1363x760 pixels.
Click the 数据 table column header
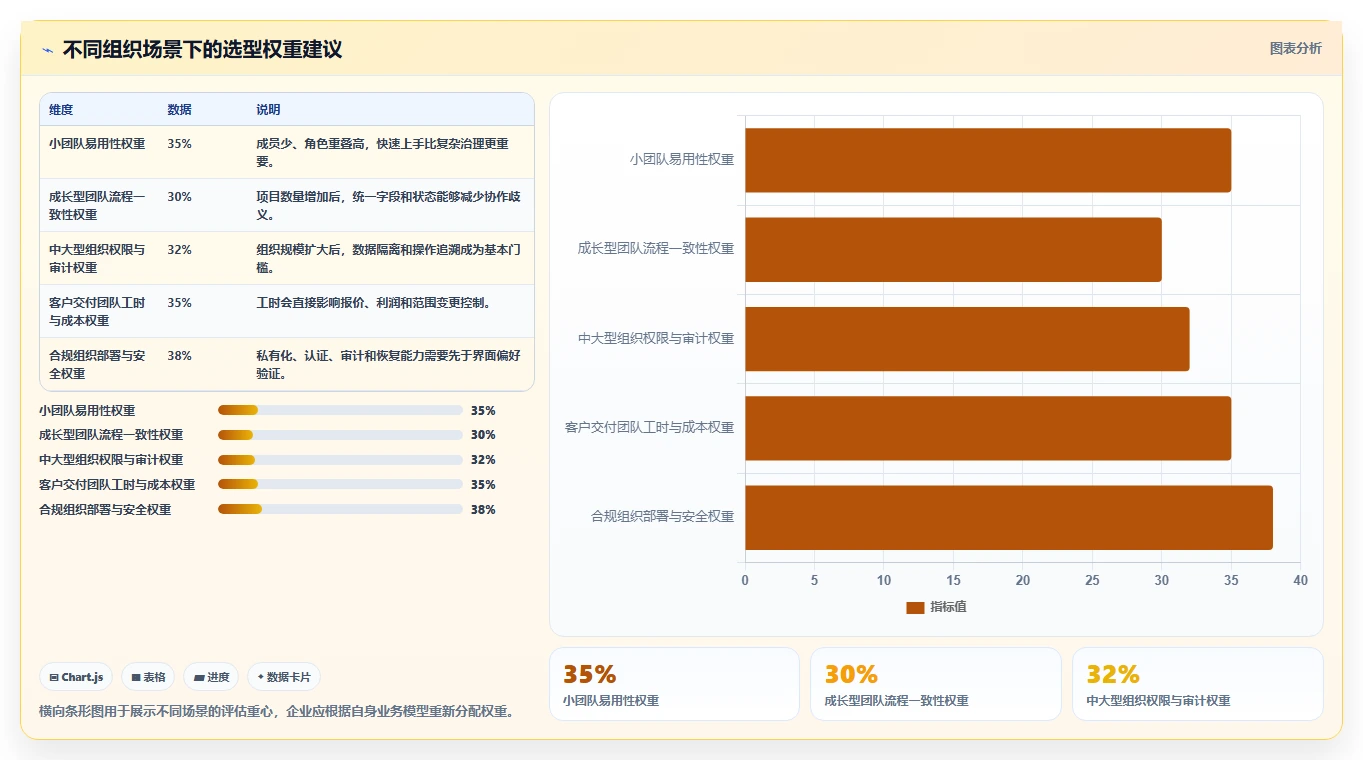pyautogui.click(x=180, y=110)
